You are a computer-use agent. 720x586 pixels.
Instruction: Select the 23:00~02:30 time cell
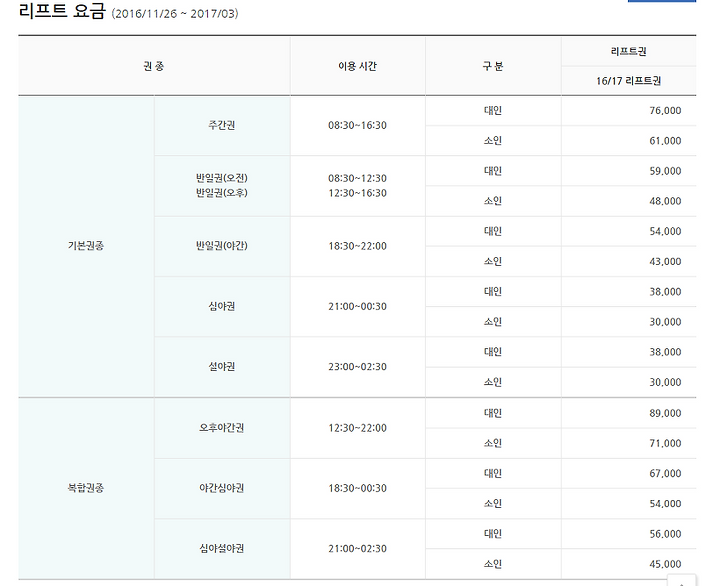pos(357,366)
